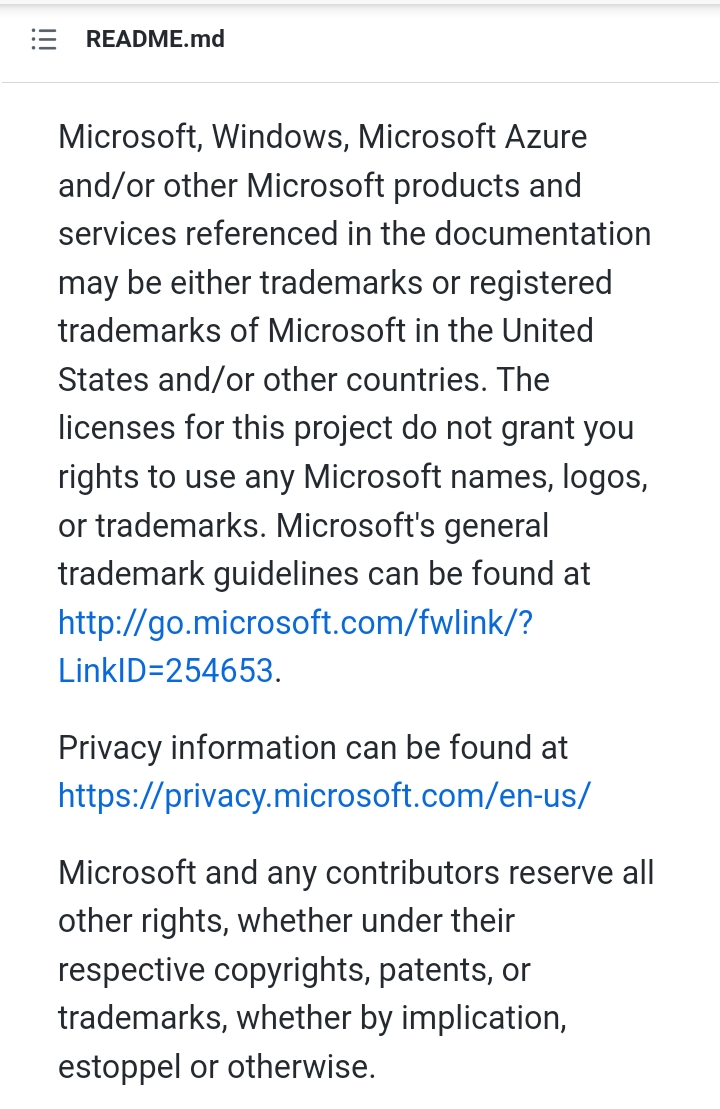Click the line 'States and/or other countries. The'
The image size is (720, 1109).
coord(303,380)
